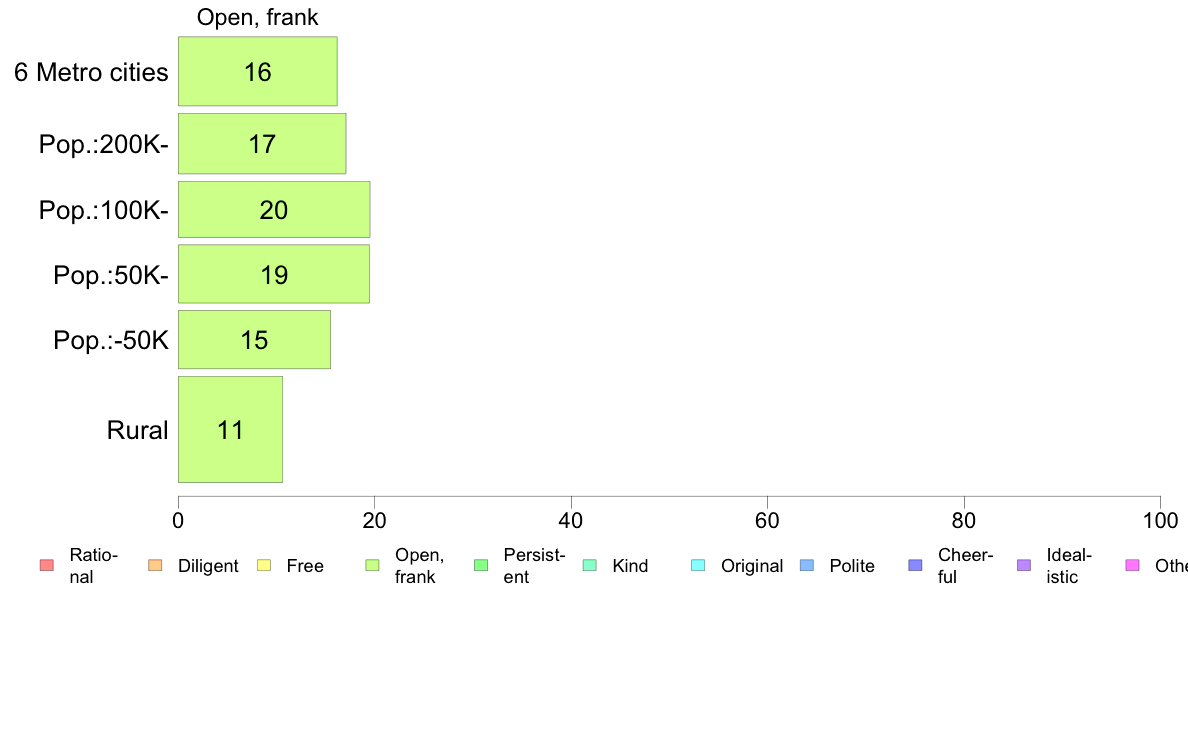Select the Persistent legend green swatch
This screenshot has height=736, width=1188.
481,565
